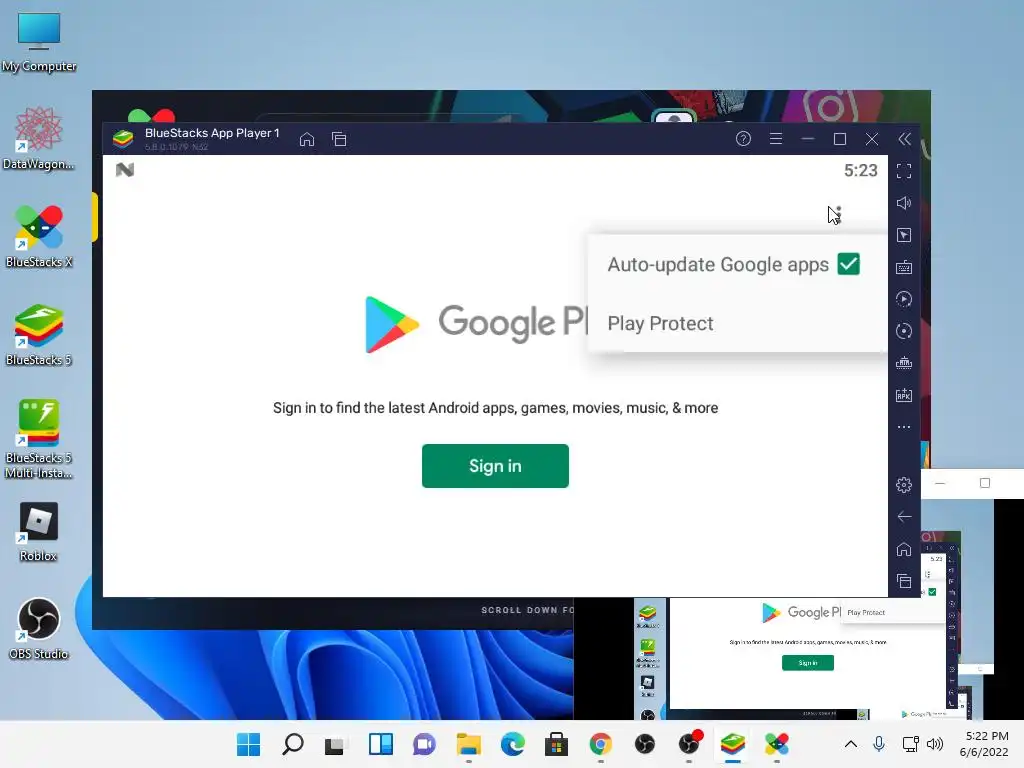Viewport: 1024px width, 768px height.
Task: Open the Chat taskbar icon
Action: [x=424, y=744]
